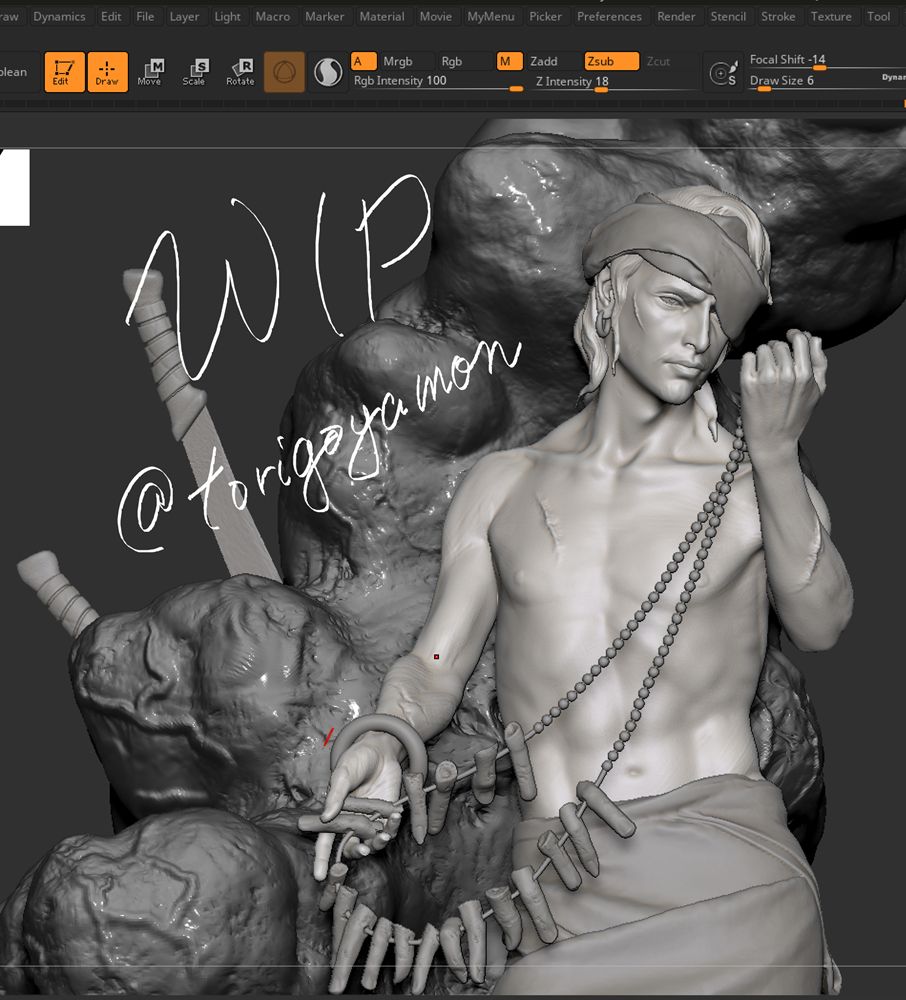Image resolution: width=906 pixels, height=1000 pixels.
Task: Click the Sculptris Pro icon near Focal Shift
Action: pyautogui.click(x=722, y=71)
